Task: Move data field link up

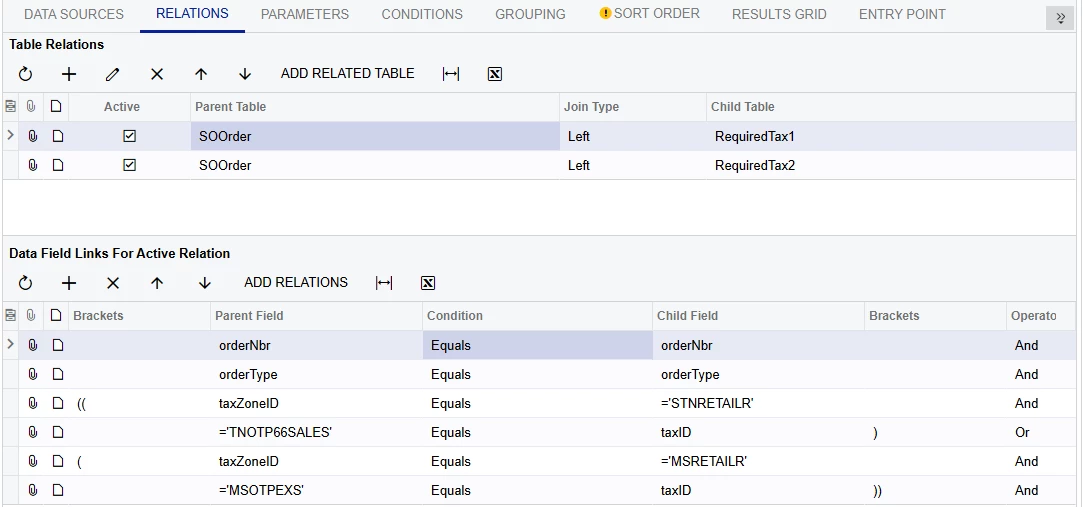Action: (157, 283)
